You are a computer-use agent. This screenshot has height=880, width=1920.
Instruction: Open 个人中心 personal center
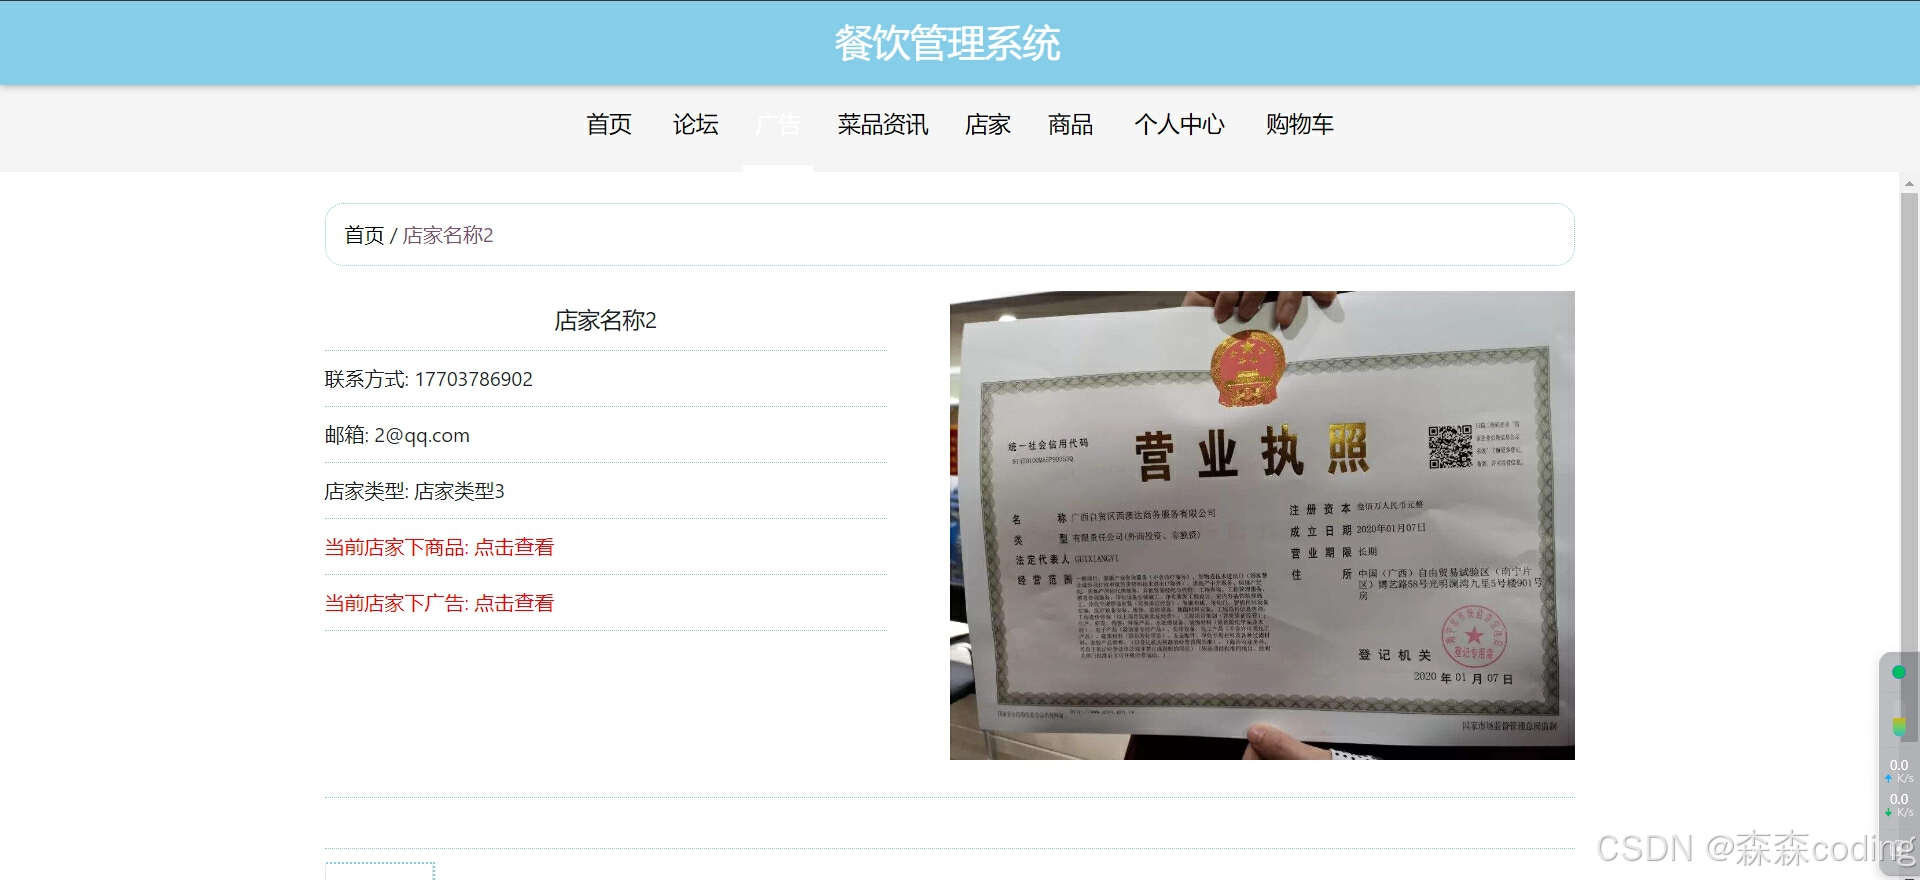(1180, 124)
